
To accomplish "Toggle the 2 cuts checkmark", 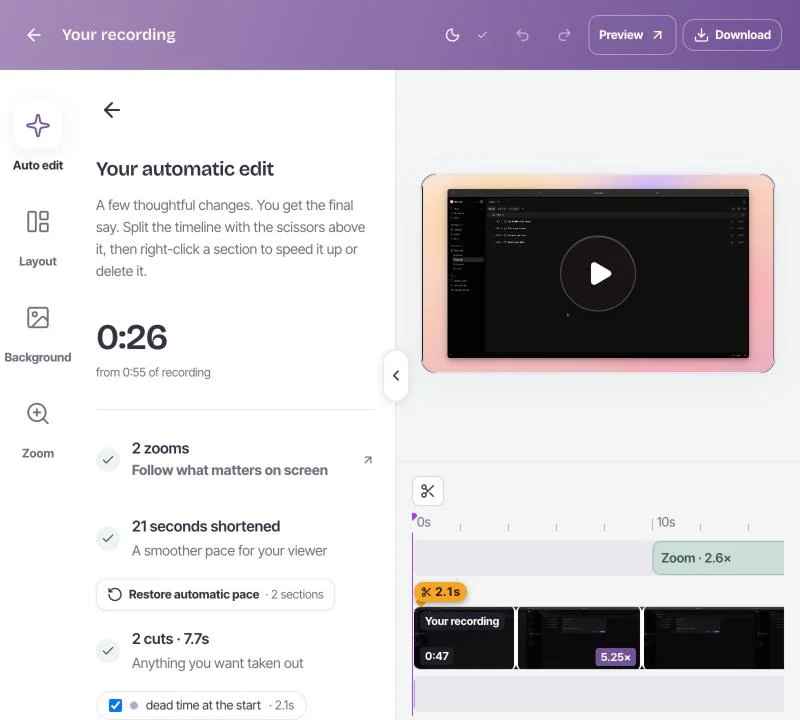I will [x=108, y=651].
